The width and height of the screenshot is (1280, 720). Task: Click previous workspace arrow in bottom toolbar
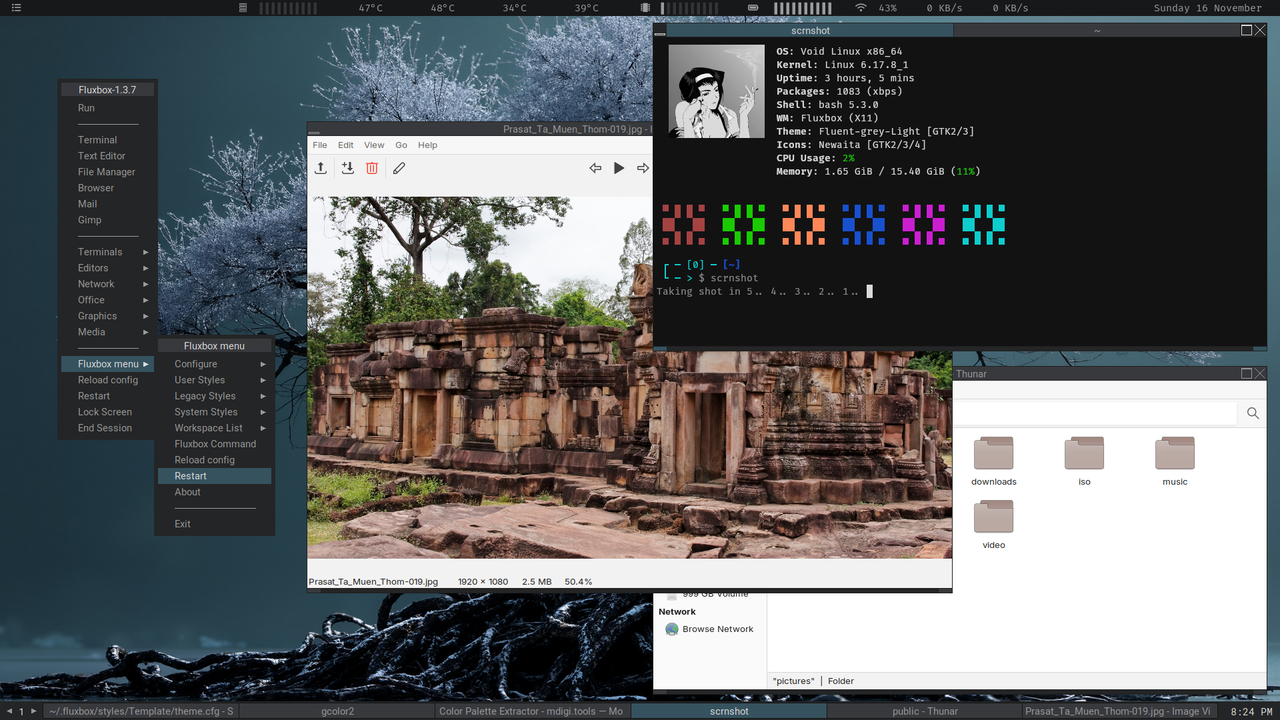click(10, 711)
